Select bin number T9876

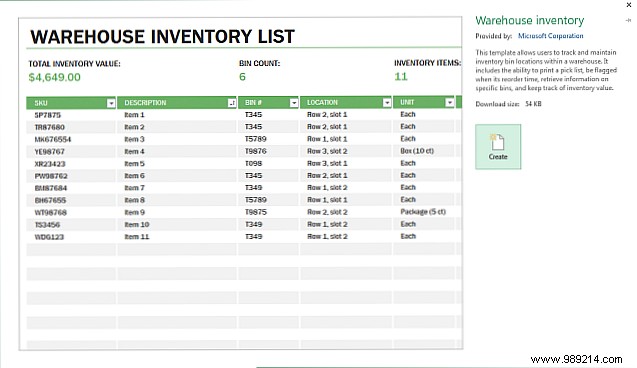pyautogui.click(x=256, y=151)
